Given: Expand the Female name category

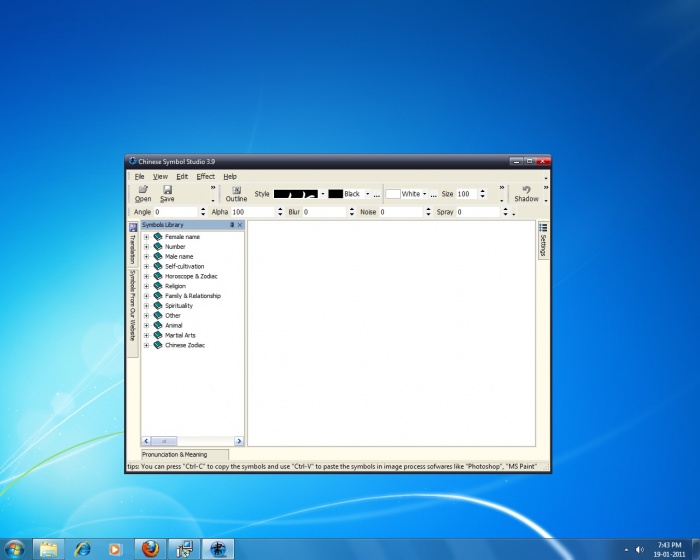Looking at the screenshot, I should [x=146, y=237].
